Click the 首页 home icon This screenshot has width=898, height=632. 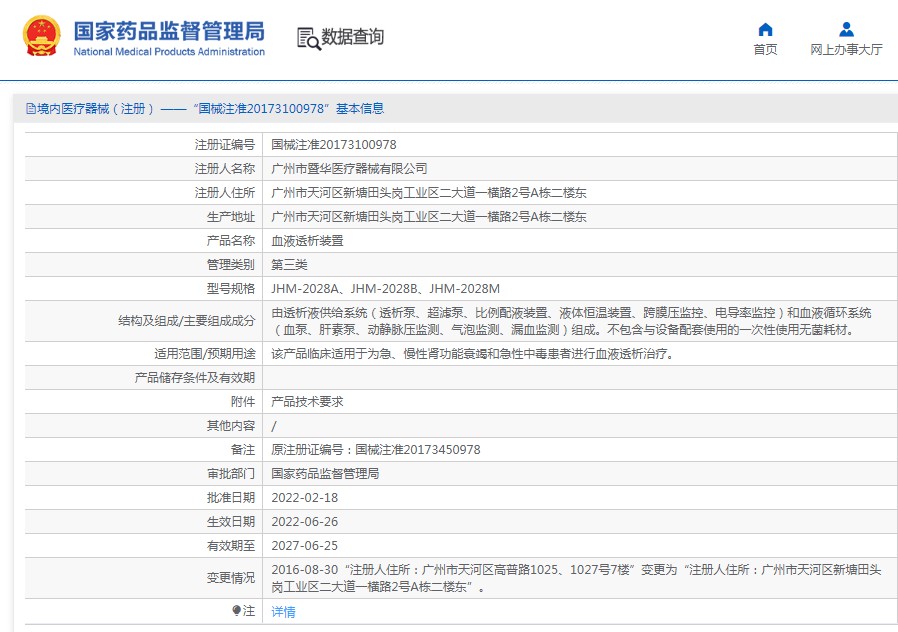(x=765, y=29)
